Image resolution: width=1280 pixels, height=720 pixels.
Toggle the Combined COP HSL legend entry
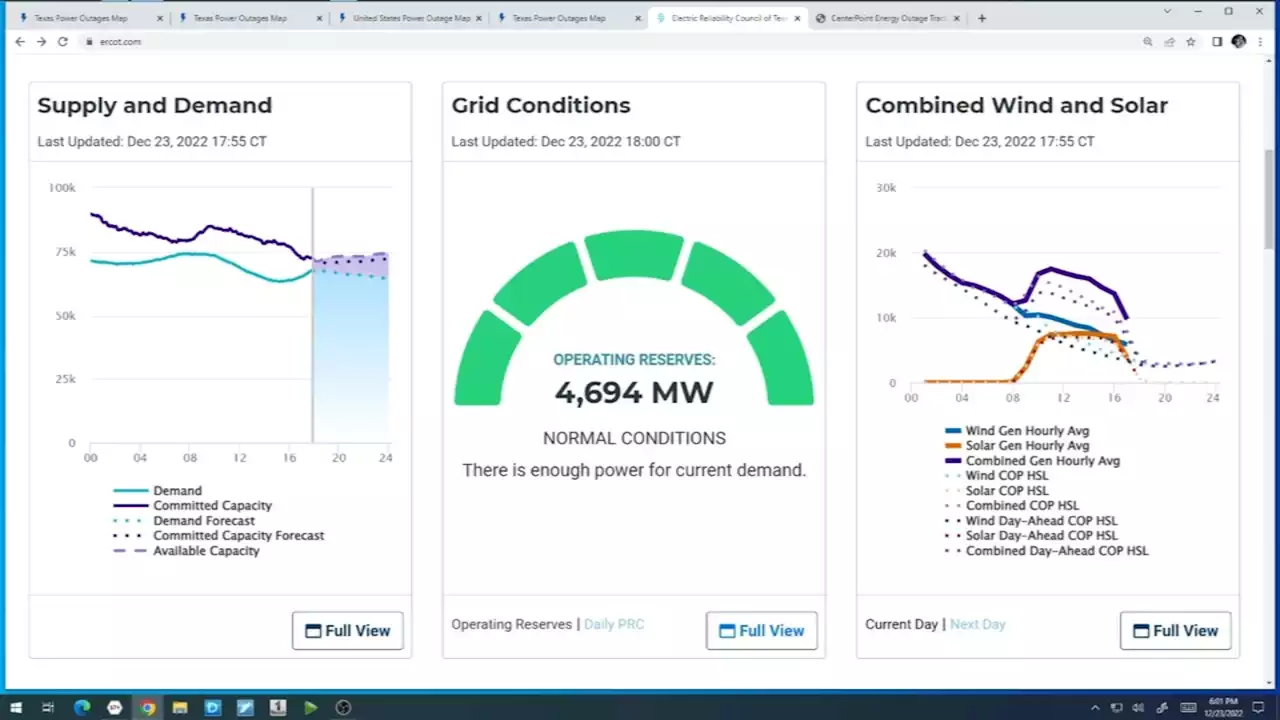(x=1012, y=506)
